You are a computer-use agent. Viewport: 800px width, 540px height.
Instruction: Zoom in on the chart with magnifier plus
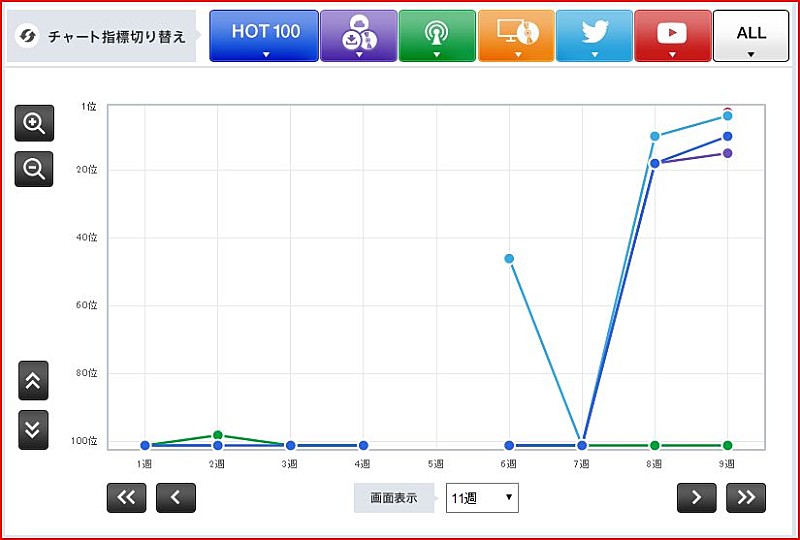pos(34,123)
